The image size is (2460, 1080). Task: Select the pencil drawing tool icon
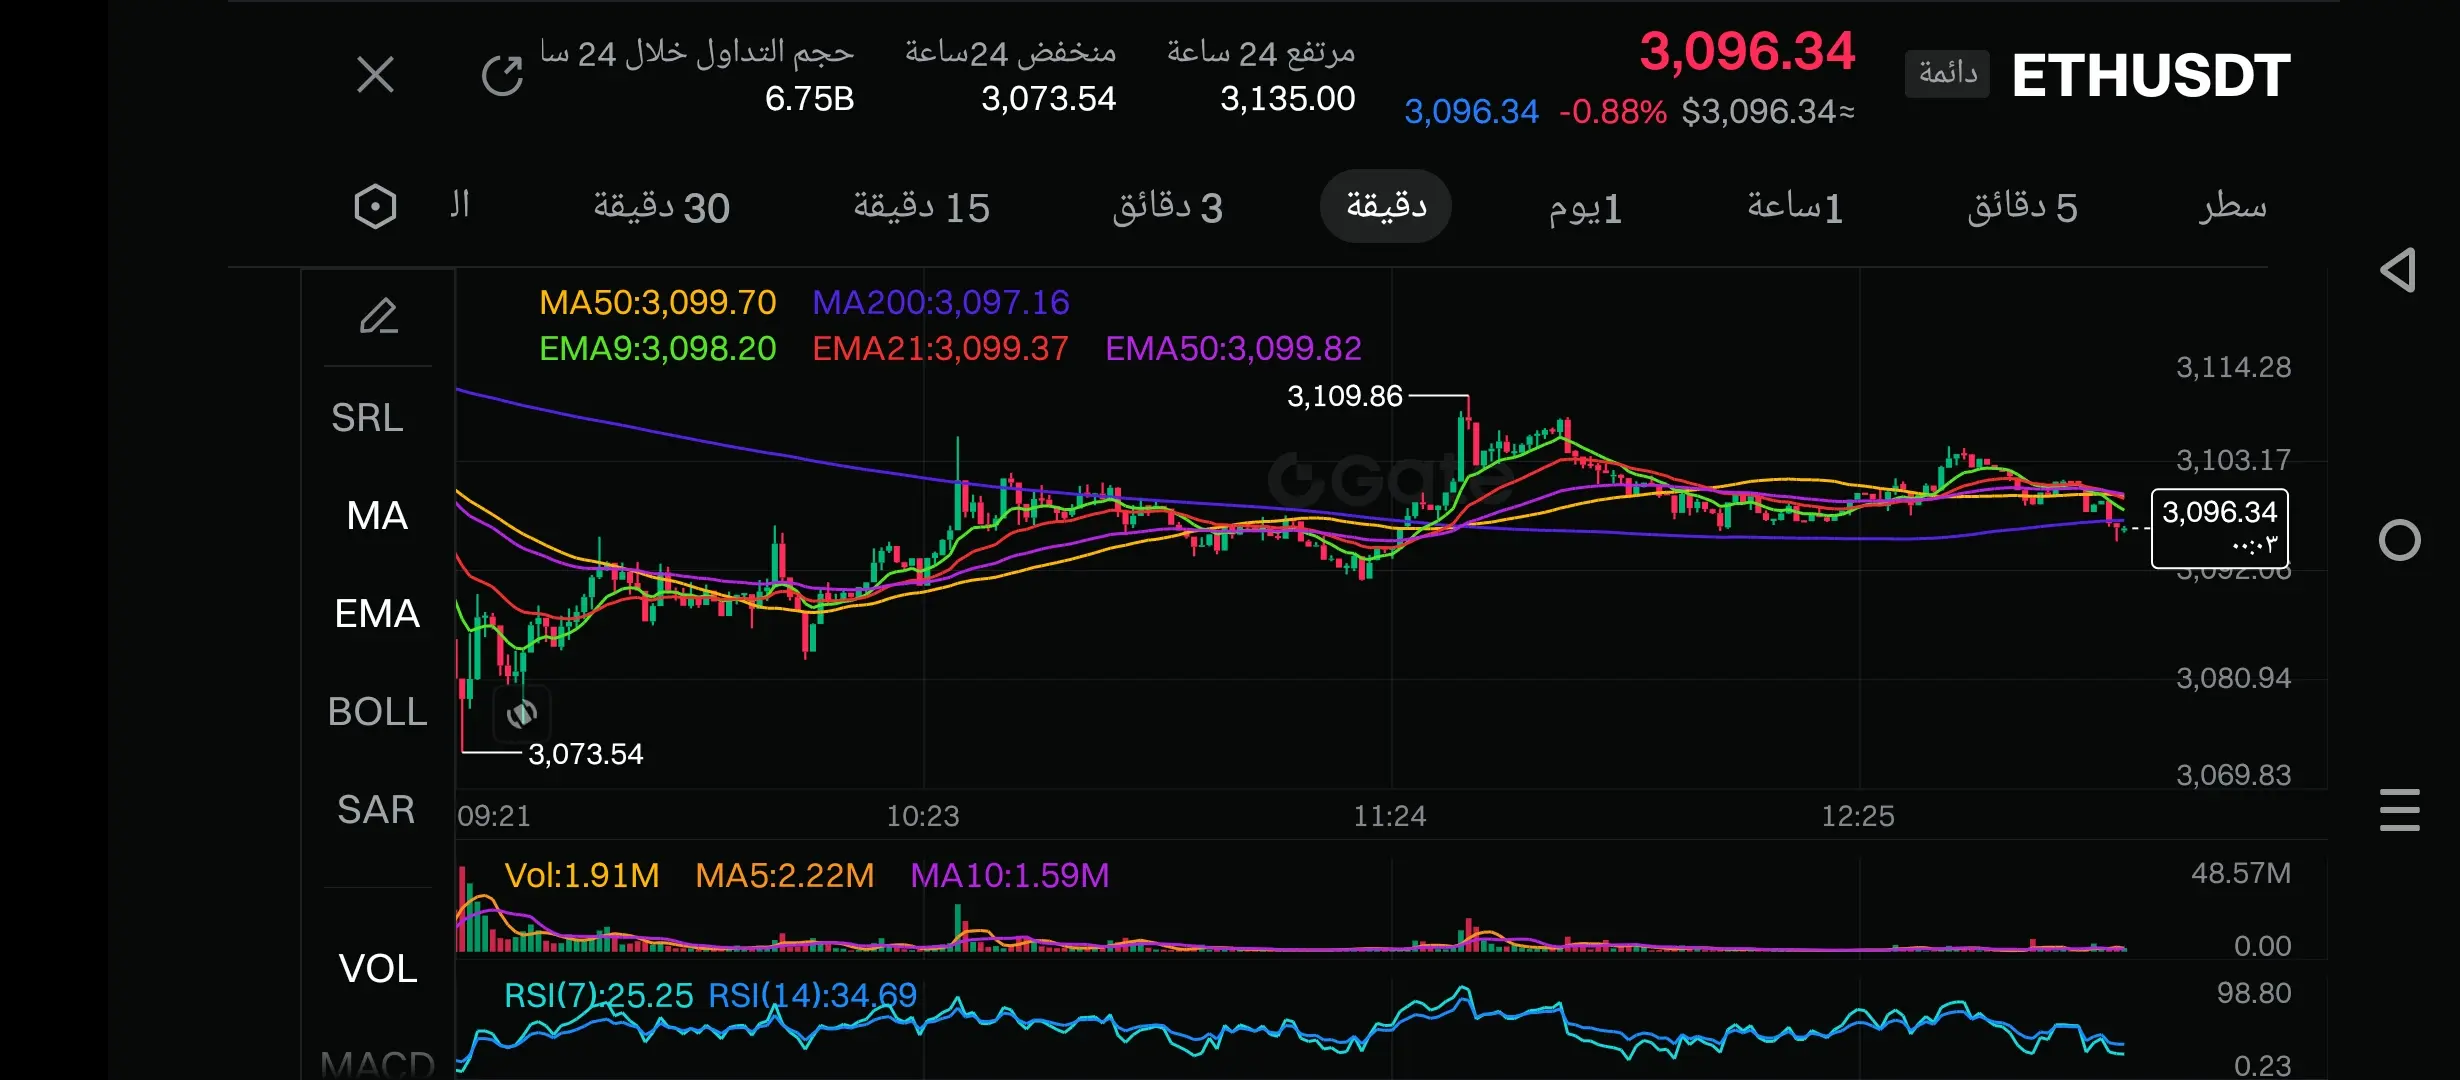[378, 317]
